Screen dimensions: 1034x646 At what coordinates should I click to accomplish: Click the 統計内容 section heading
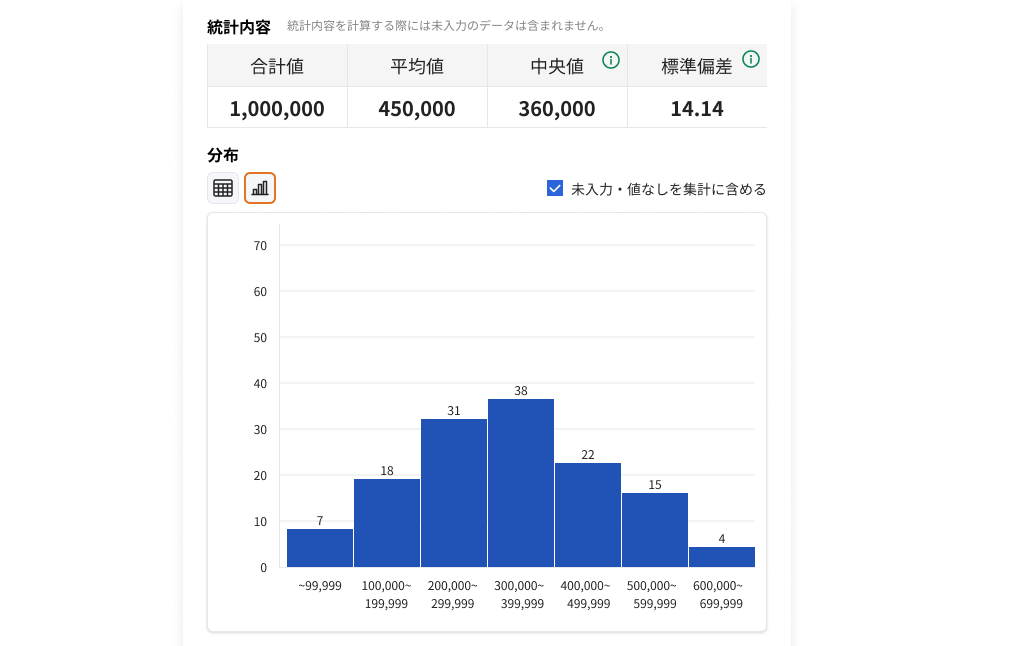(237, 27)
